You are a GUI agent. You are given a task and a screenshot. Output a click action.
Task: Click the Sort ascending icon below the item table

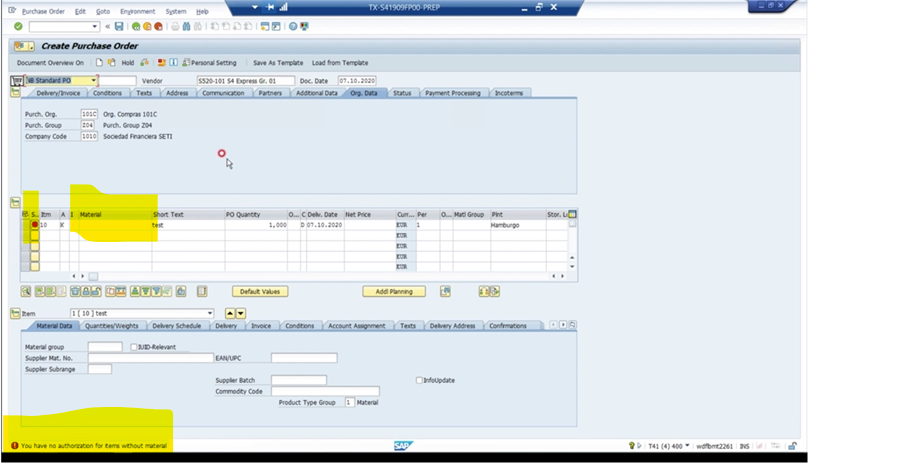[135, 292]
